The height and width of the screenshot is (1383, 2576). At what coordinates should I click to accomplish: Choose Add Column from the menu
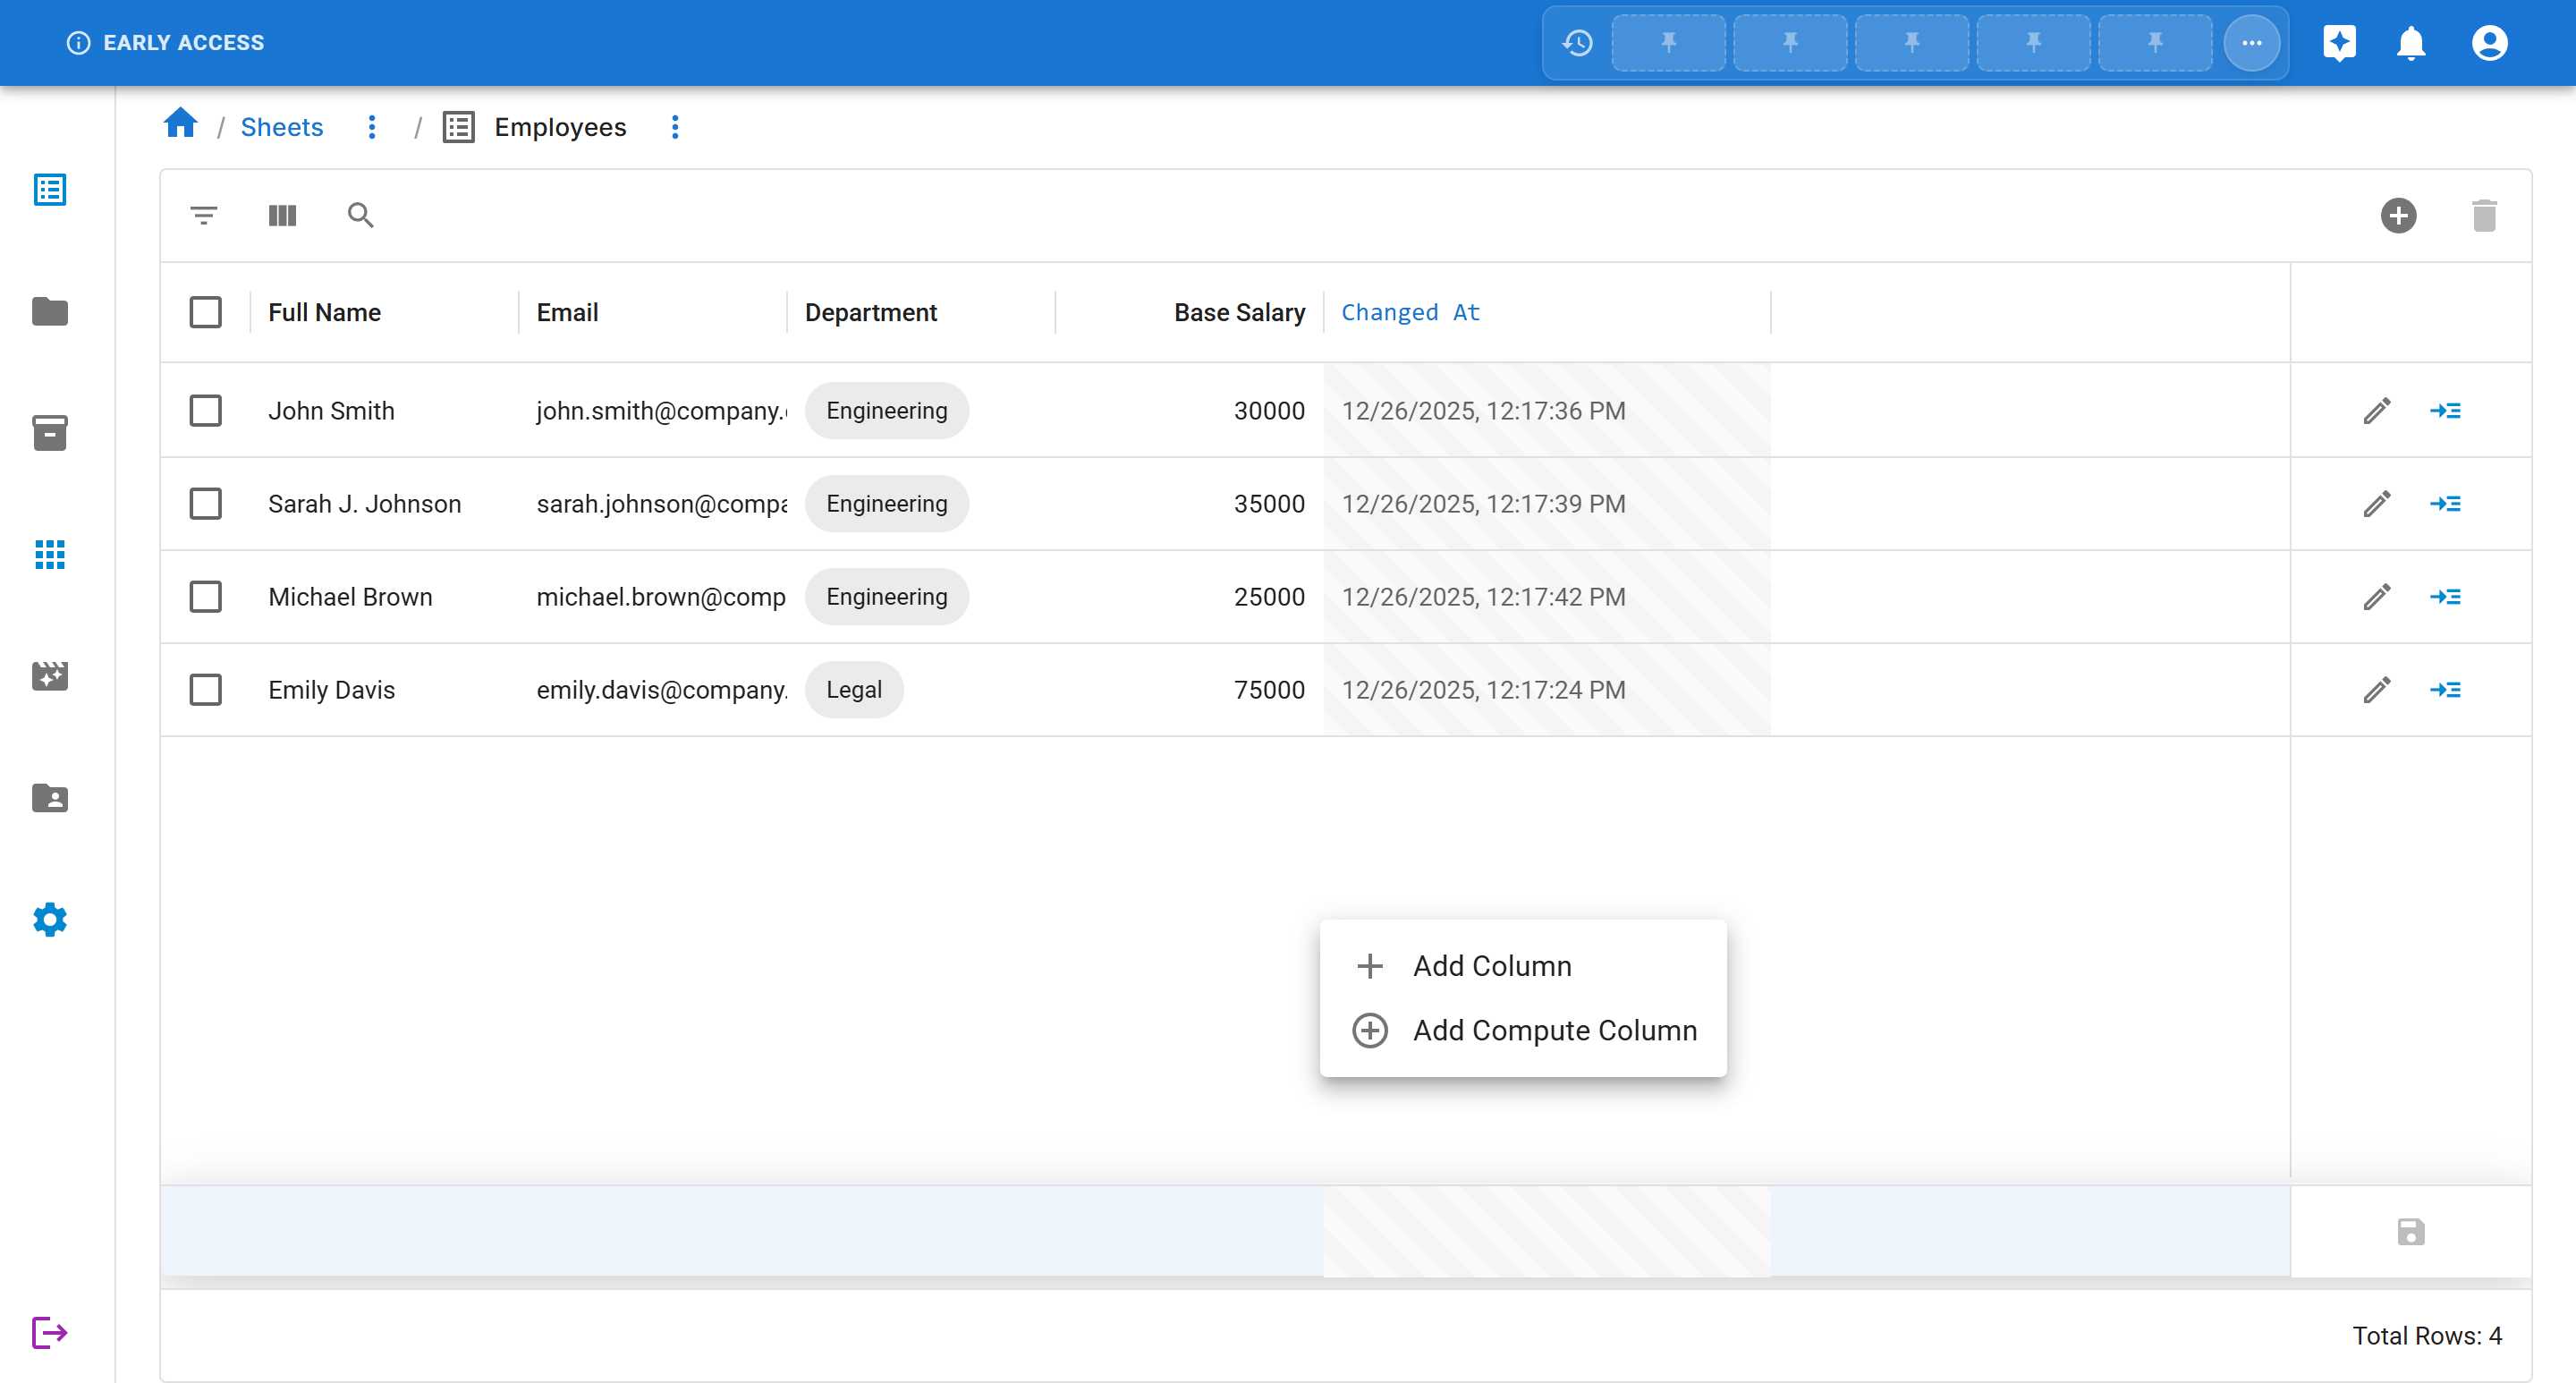coord(1491,965)
